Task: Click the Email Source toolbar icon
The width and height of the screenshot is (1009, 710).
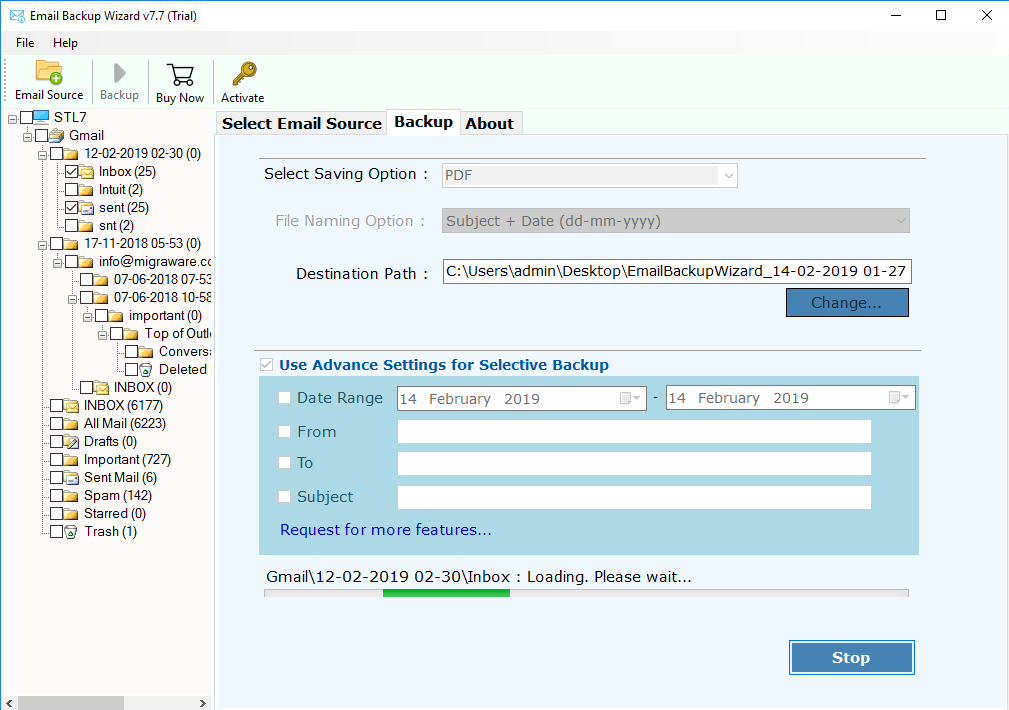Action: pyautogui.click(x=49, y=73)
